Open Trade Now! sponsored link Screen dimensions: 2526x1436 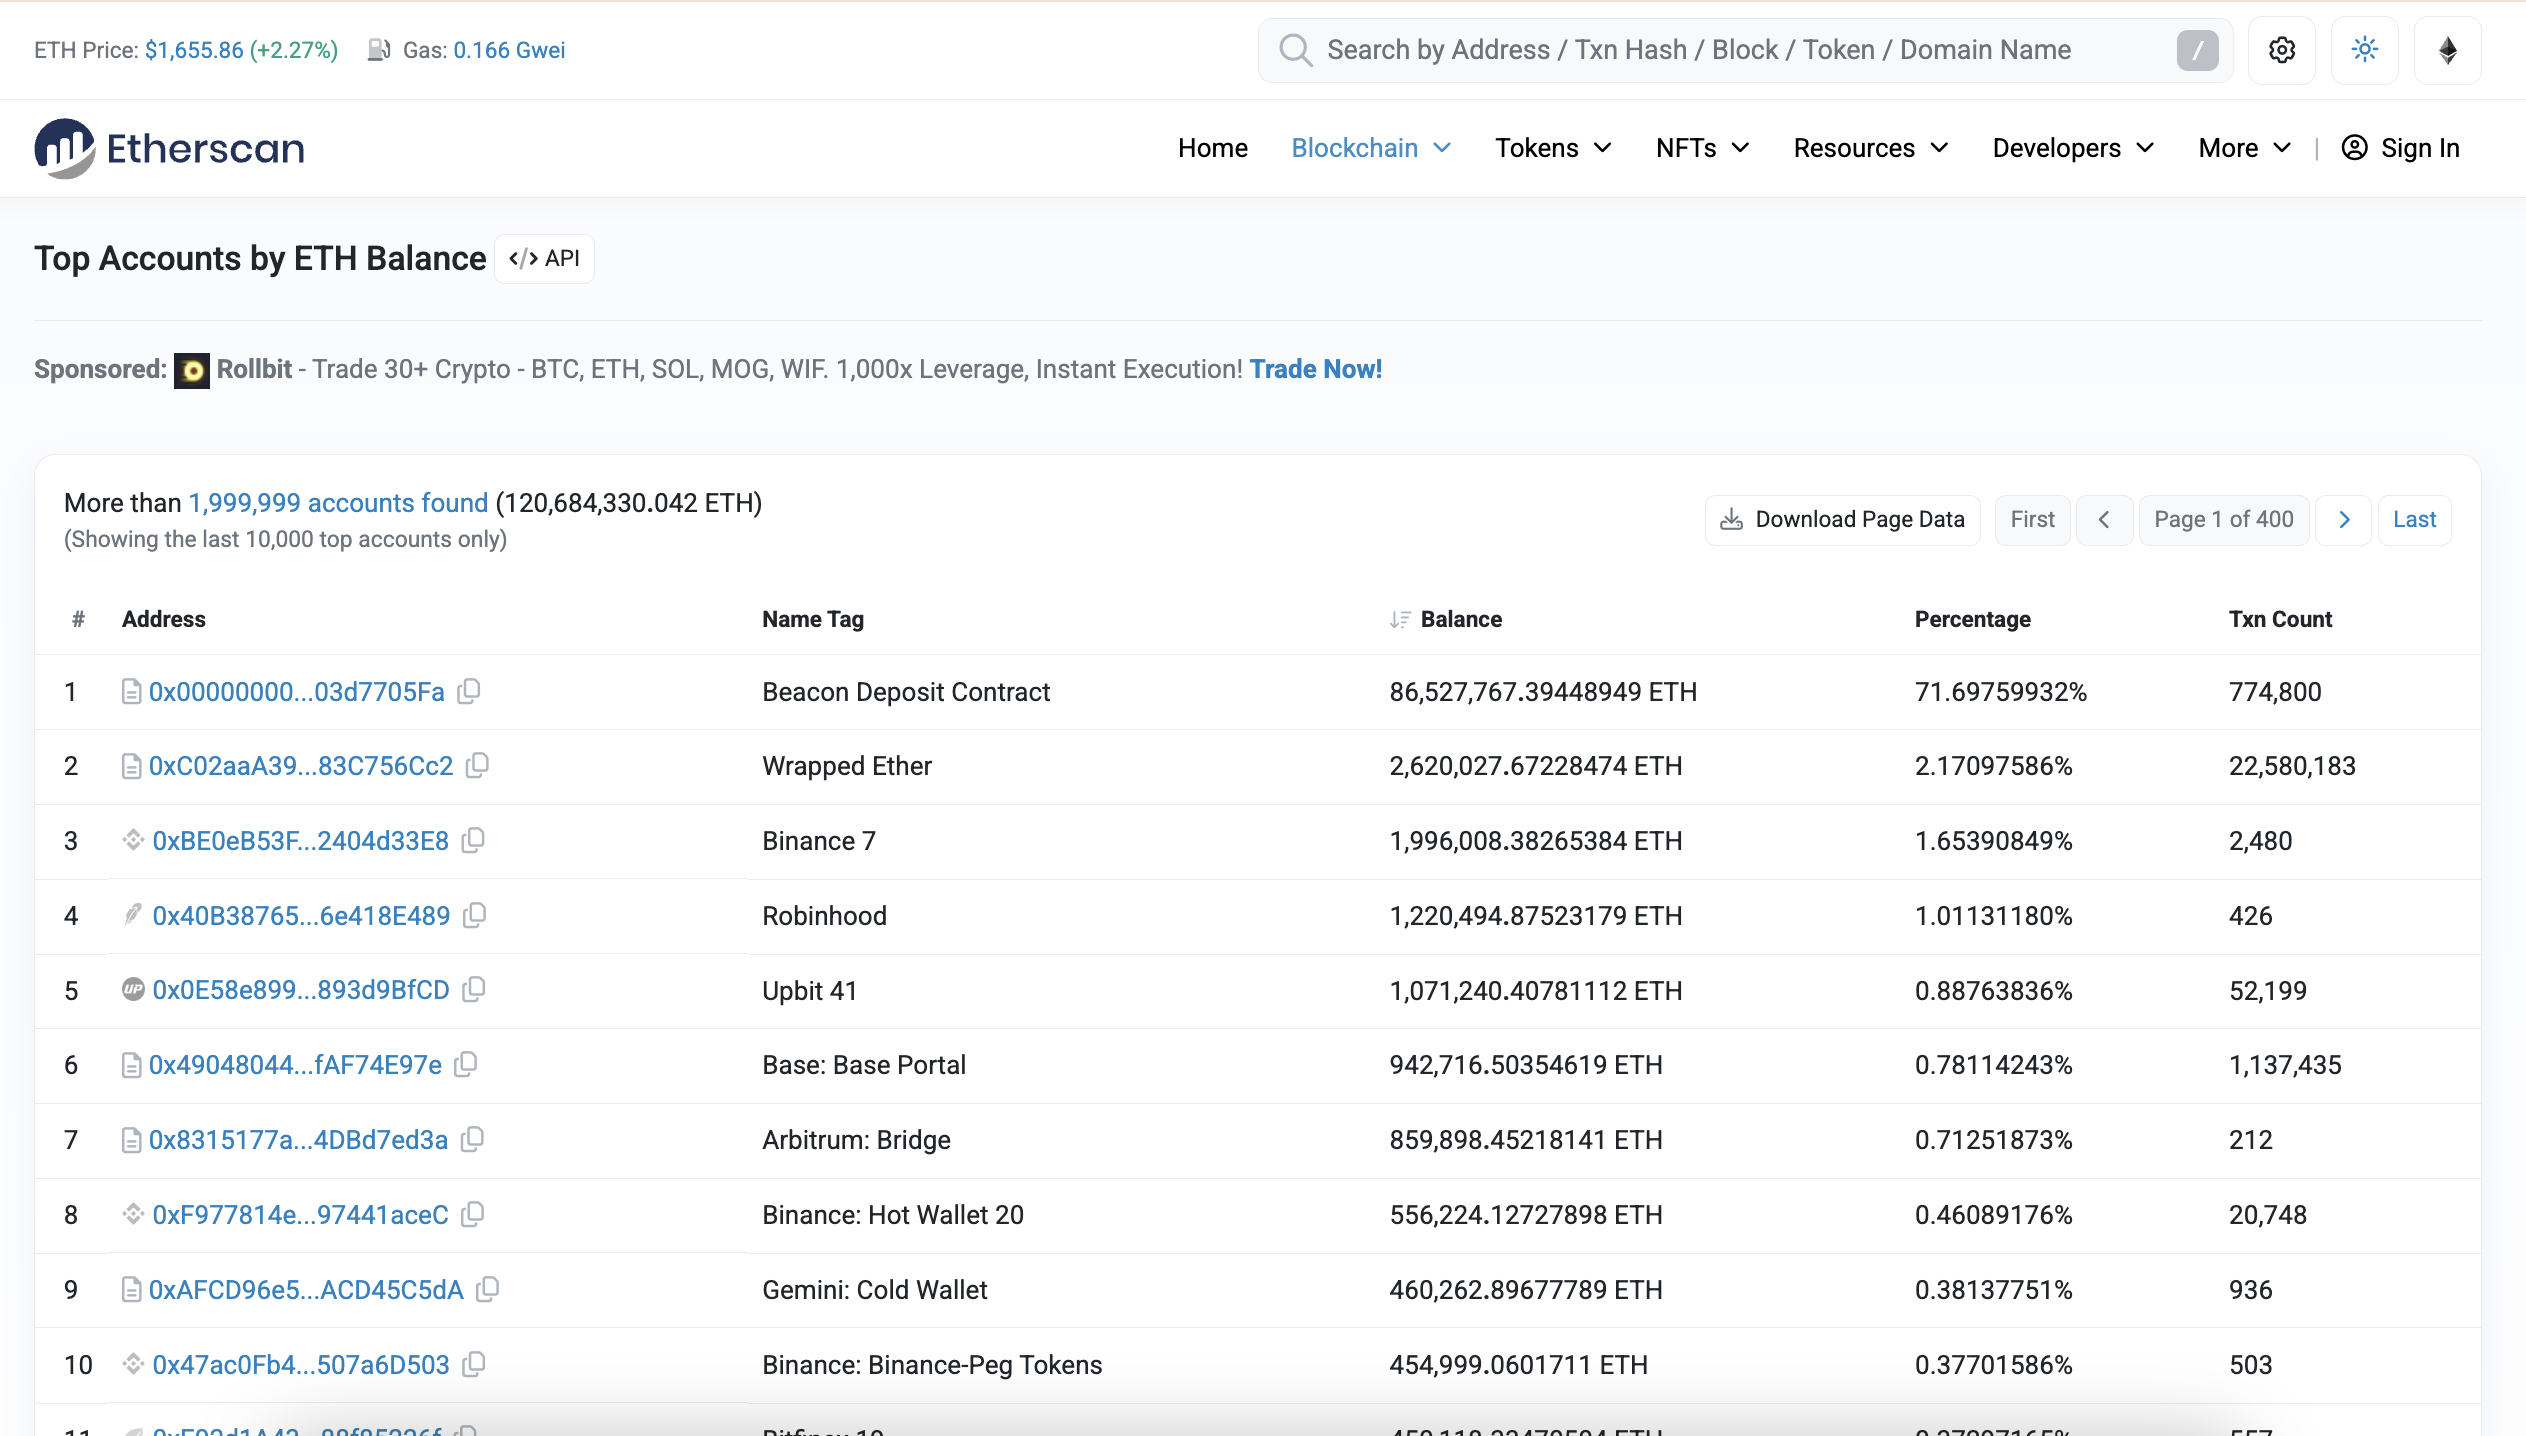tap(1316, 369)
